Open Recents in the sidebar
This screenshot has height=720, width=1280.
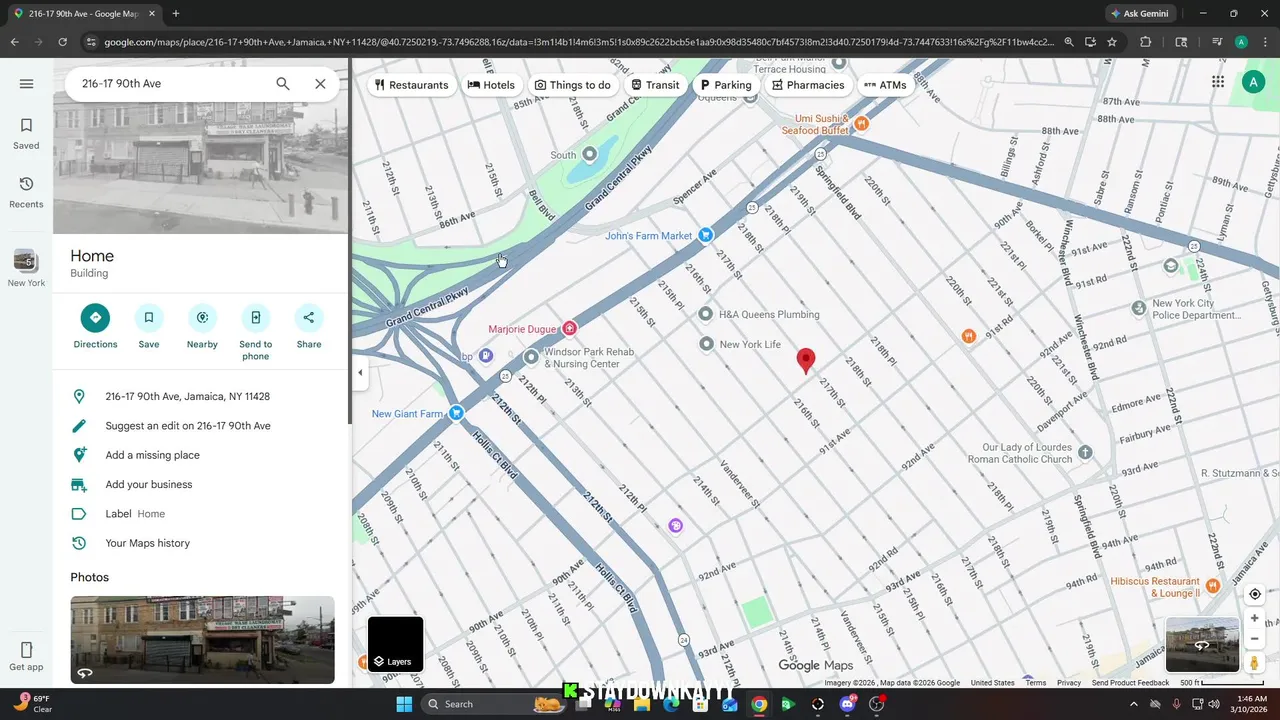click(26, 192)
